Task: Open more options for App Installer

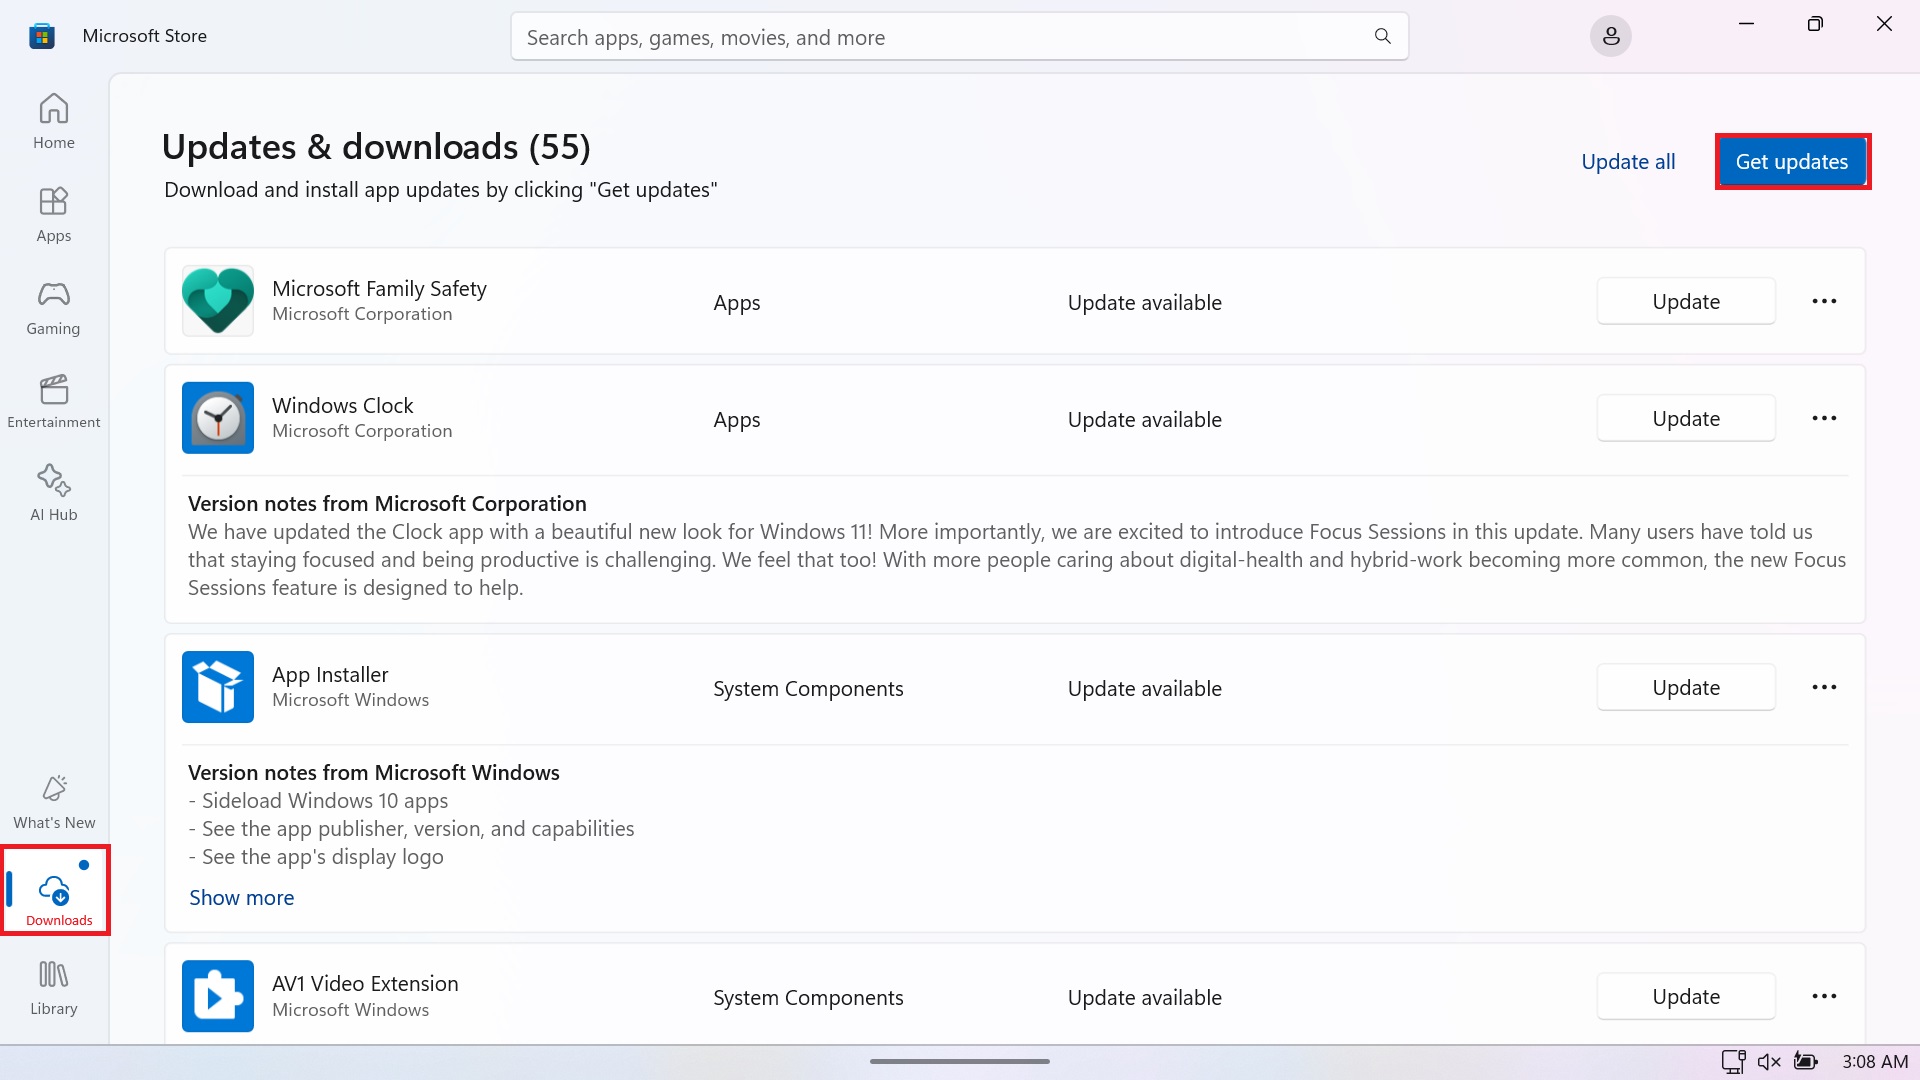Action: (1823, 688)
